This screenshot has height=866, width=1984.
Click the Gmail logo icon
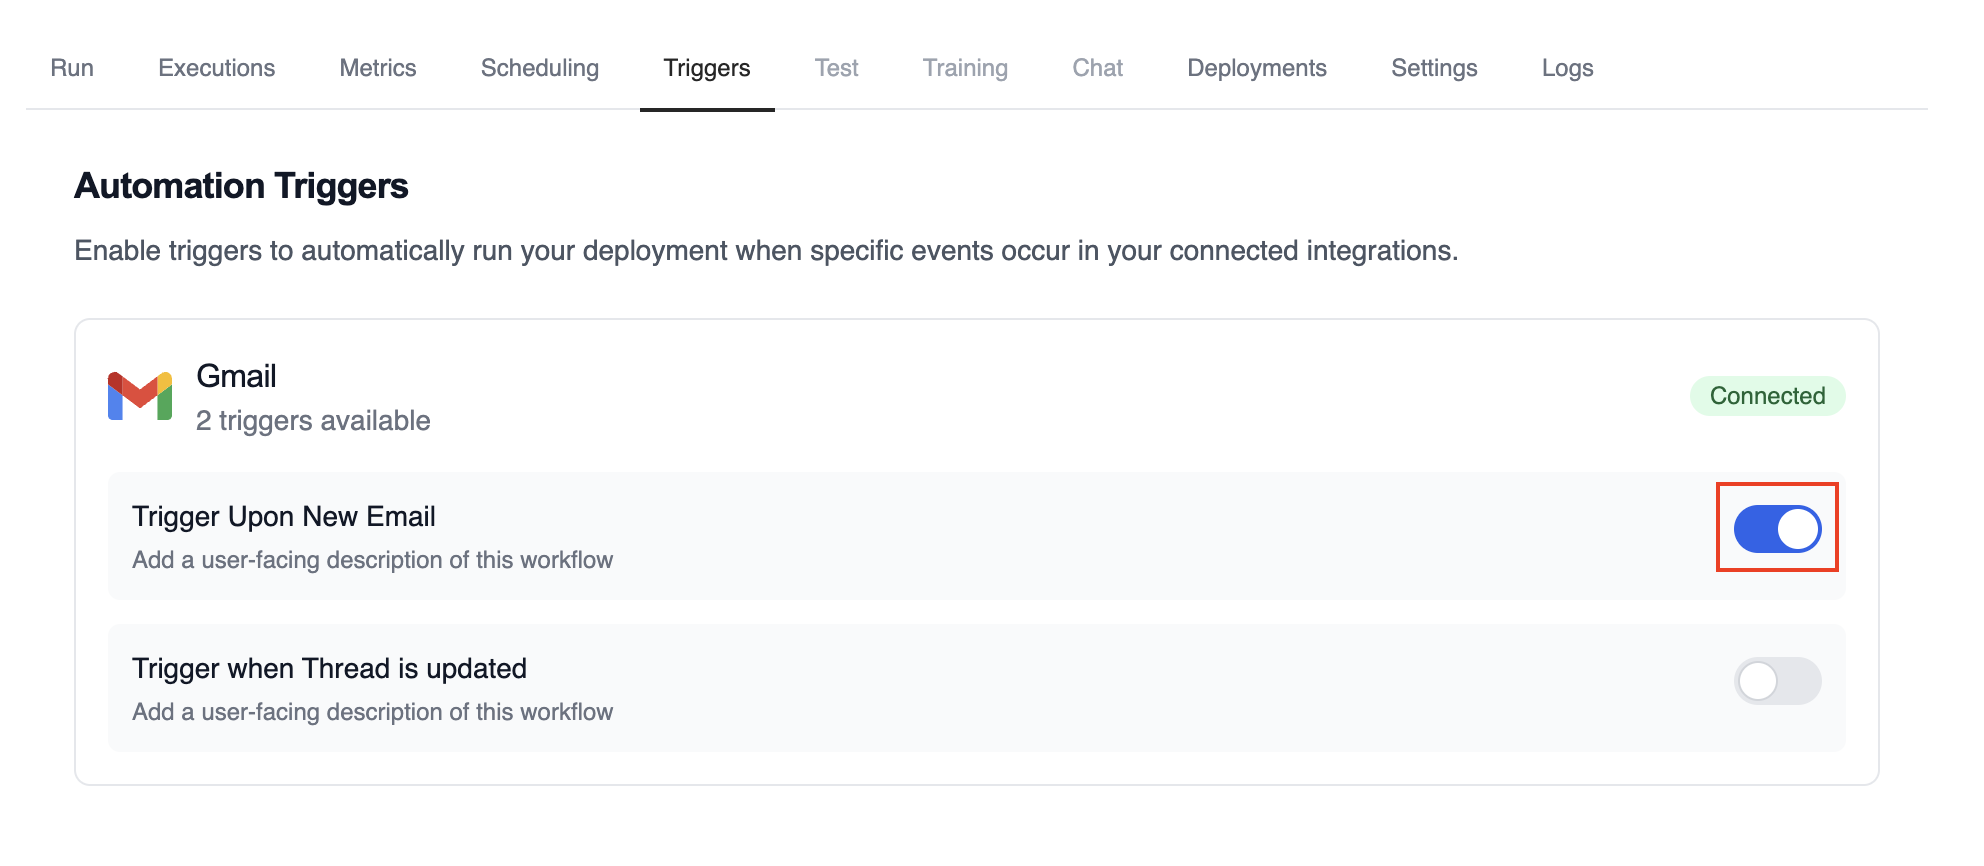point(140,396)
